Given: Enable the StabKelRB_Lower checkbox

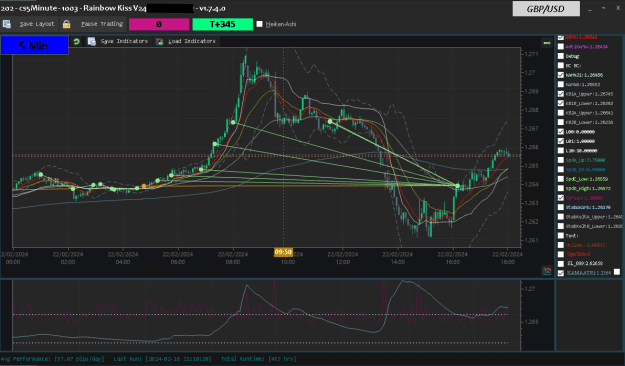Looking at the screenshot, I should click(561, 226).
